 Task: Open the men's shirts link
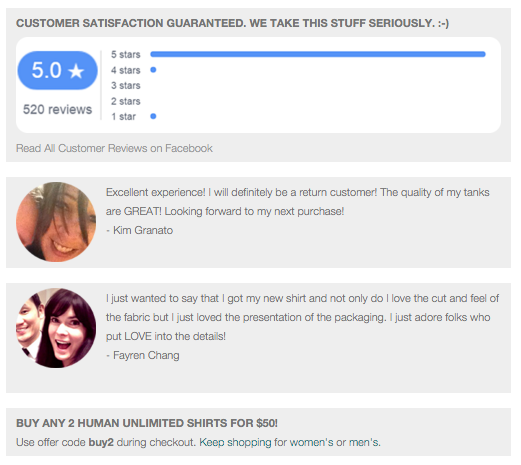364,442
